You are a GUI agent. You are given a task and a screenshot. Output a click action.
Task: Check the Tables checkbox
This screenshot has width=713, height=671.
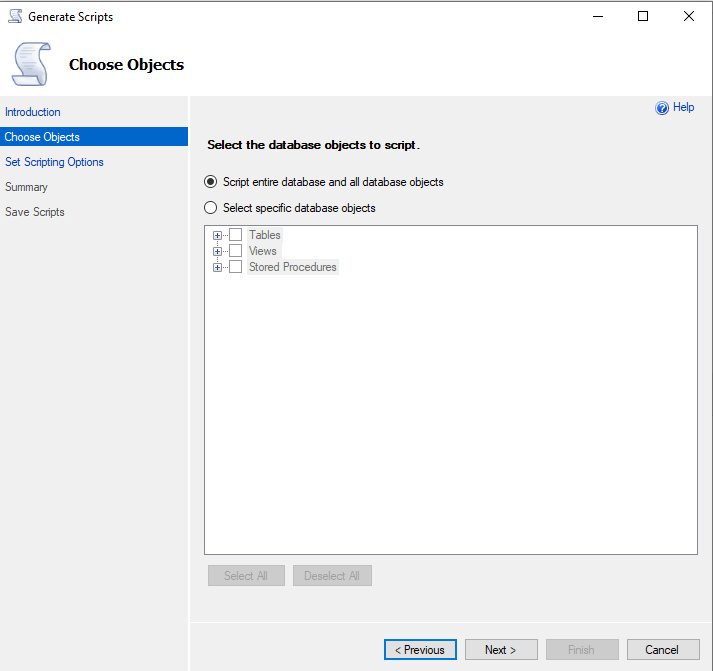pos(236,235)
